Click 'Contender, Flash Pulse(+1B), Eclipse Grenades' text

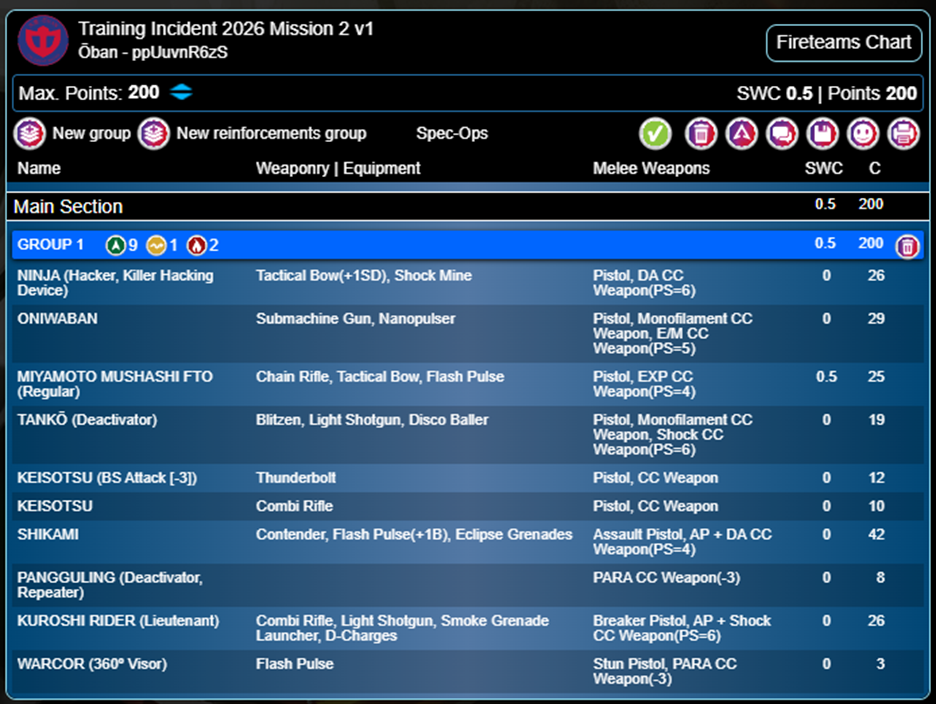[414, 534]
